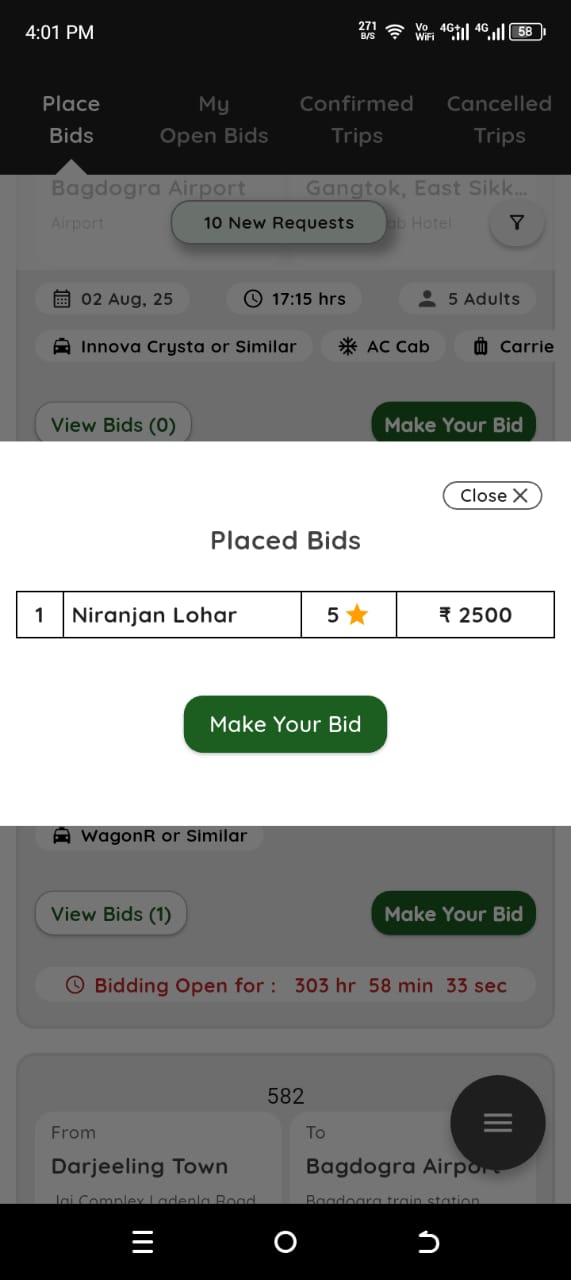Tap the luggage Carrier icon
Viewport: 571px width, 1280px height.
tap(481, 347)
